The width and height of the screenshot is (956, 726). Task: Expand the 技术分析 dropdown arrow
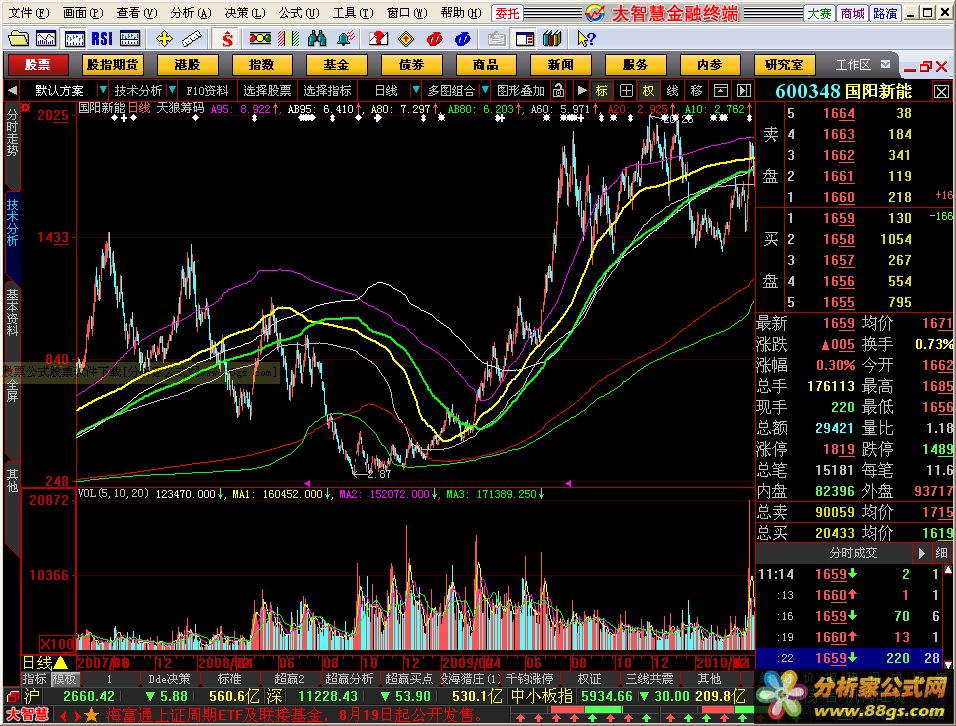pos(172,91)
